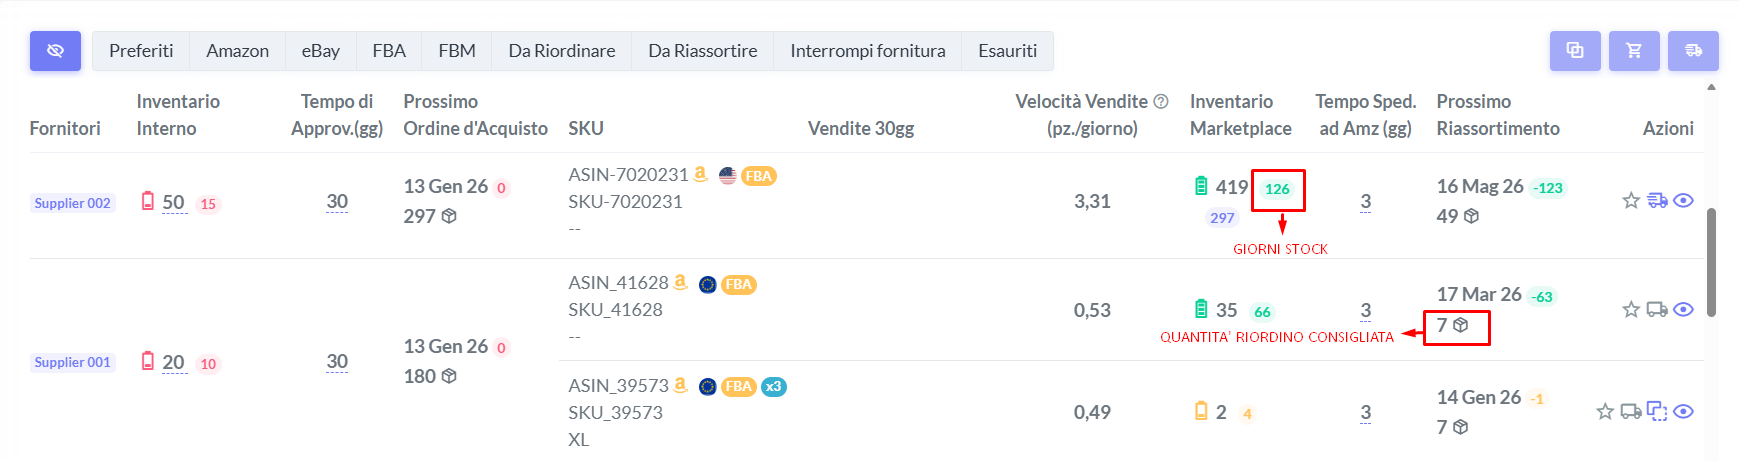Image resolution: width=1739 pixels, height=461 pixels.
Task: Click the hide-columns eye-slash button
Action: coord(55,51)
